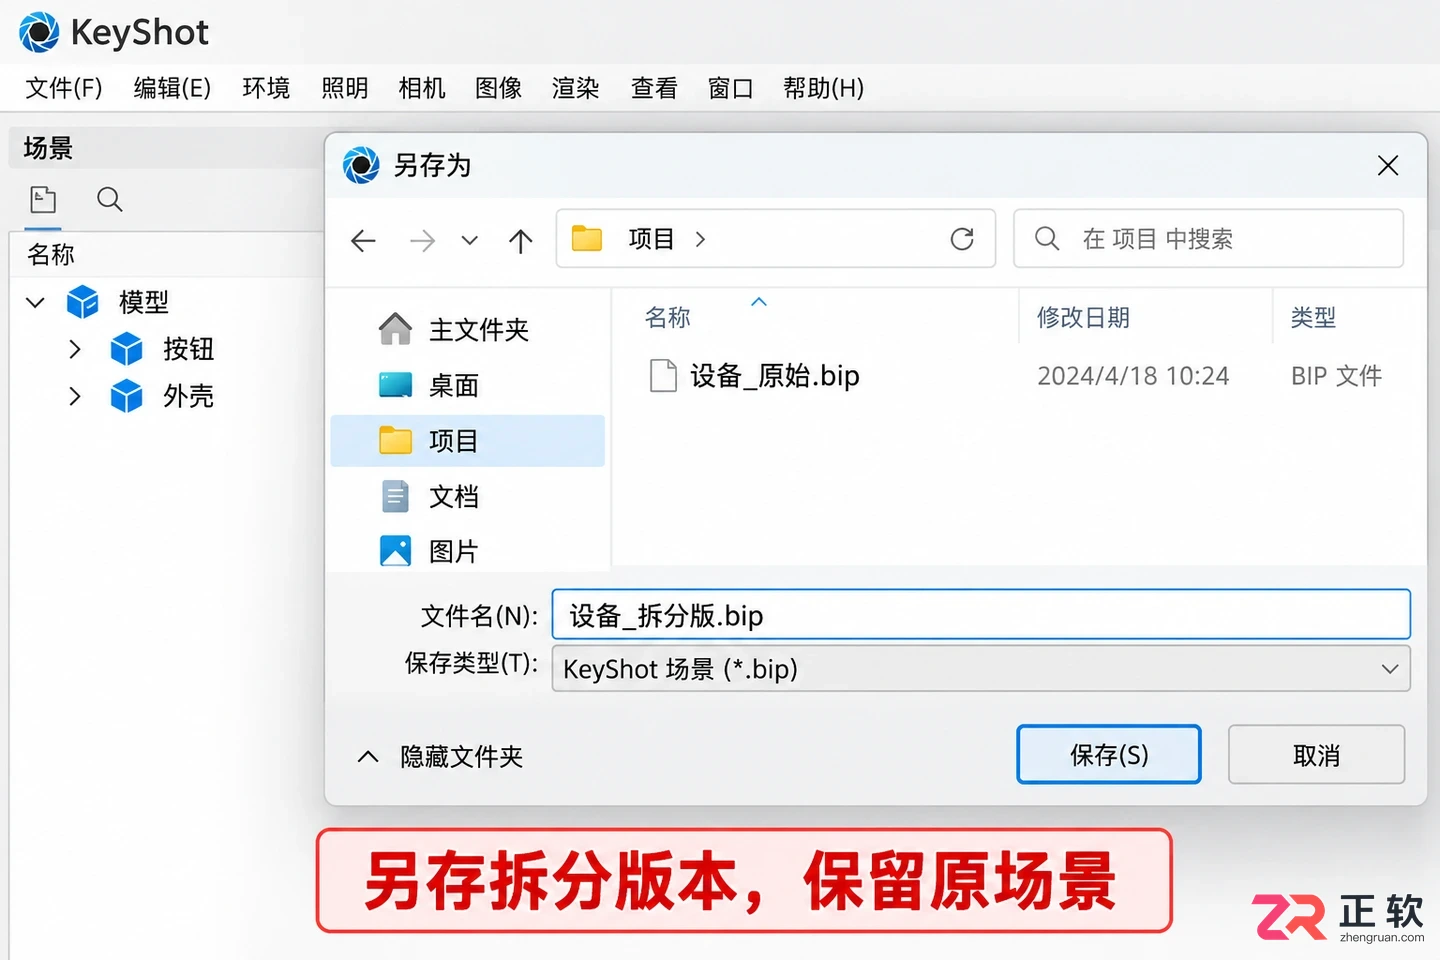Click the scene tree tab icon

tap(43, 200)
